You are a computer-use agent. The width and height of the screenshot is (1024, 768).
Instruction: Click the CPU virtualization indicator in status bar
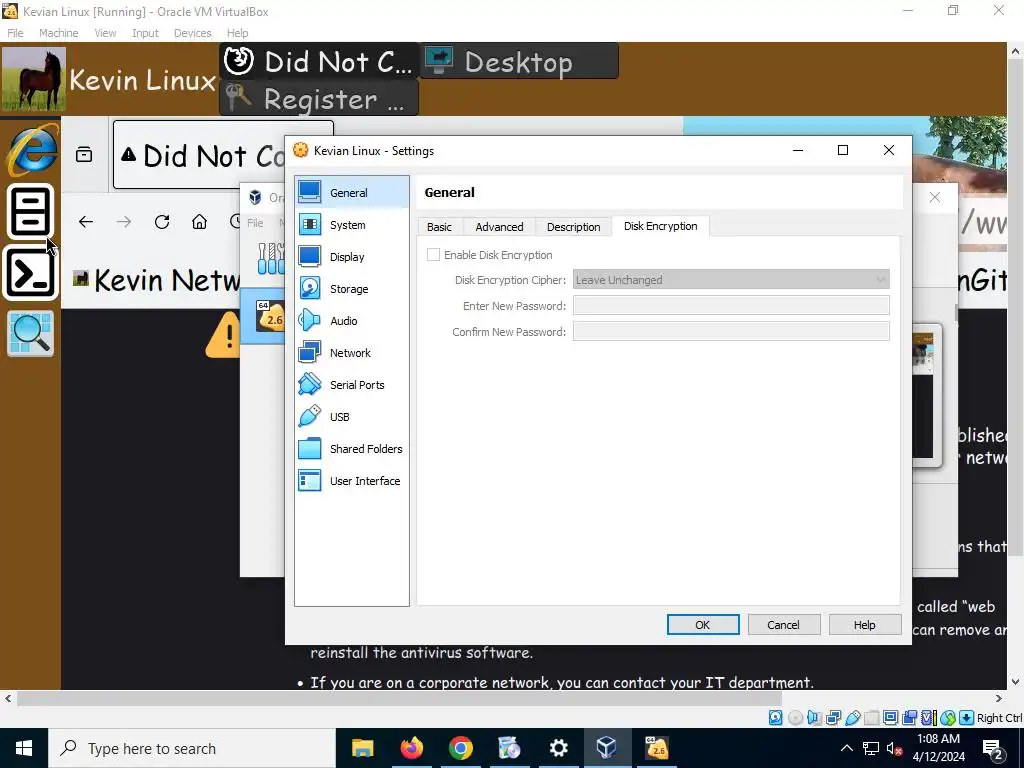click(929, 718)
